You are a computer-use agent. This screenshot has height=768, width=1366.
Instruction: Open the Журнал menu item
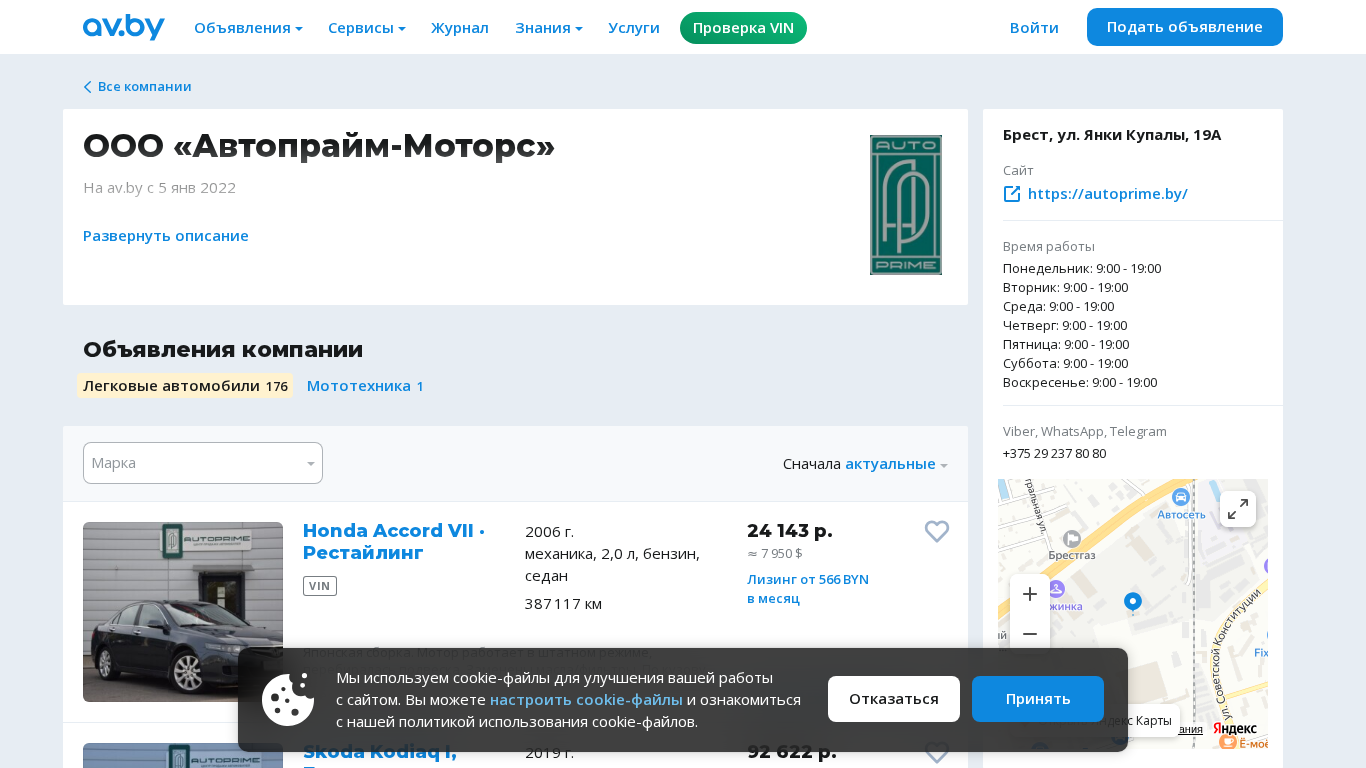coord(459,28)
